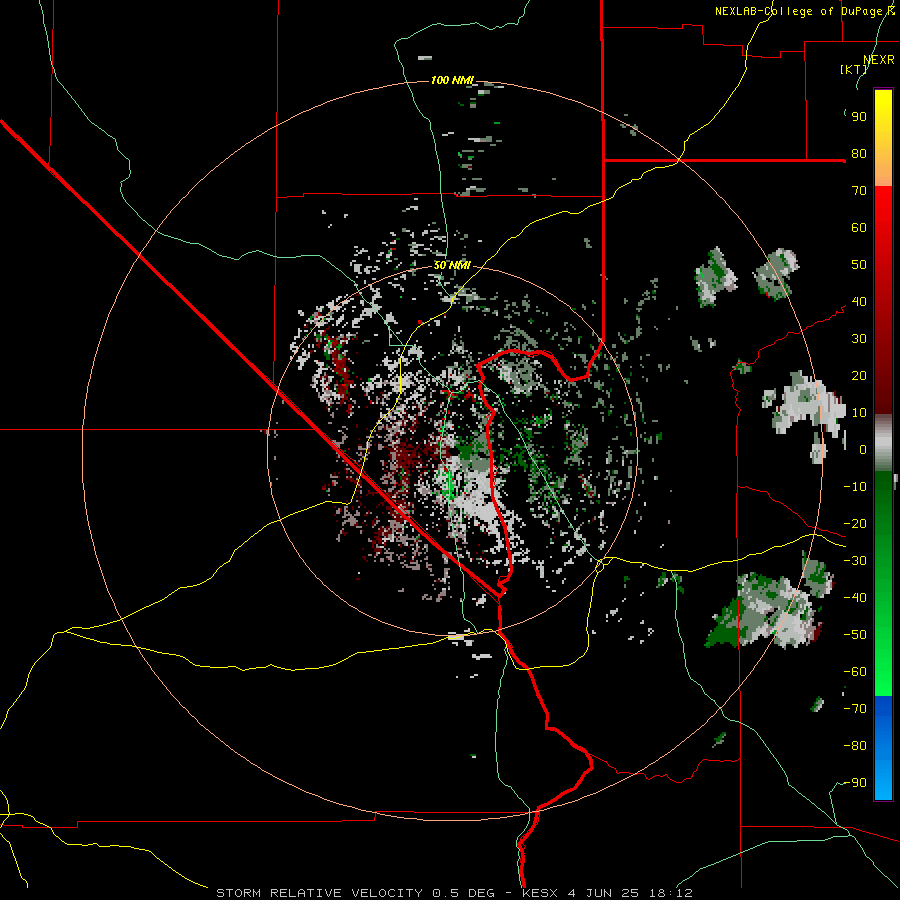This screenshot has height=900, width=900.
Task: Click the 50 value on velocity scale
Action: point(859,265)
